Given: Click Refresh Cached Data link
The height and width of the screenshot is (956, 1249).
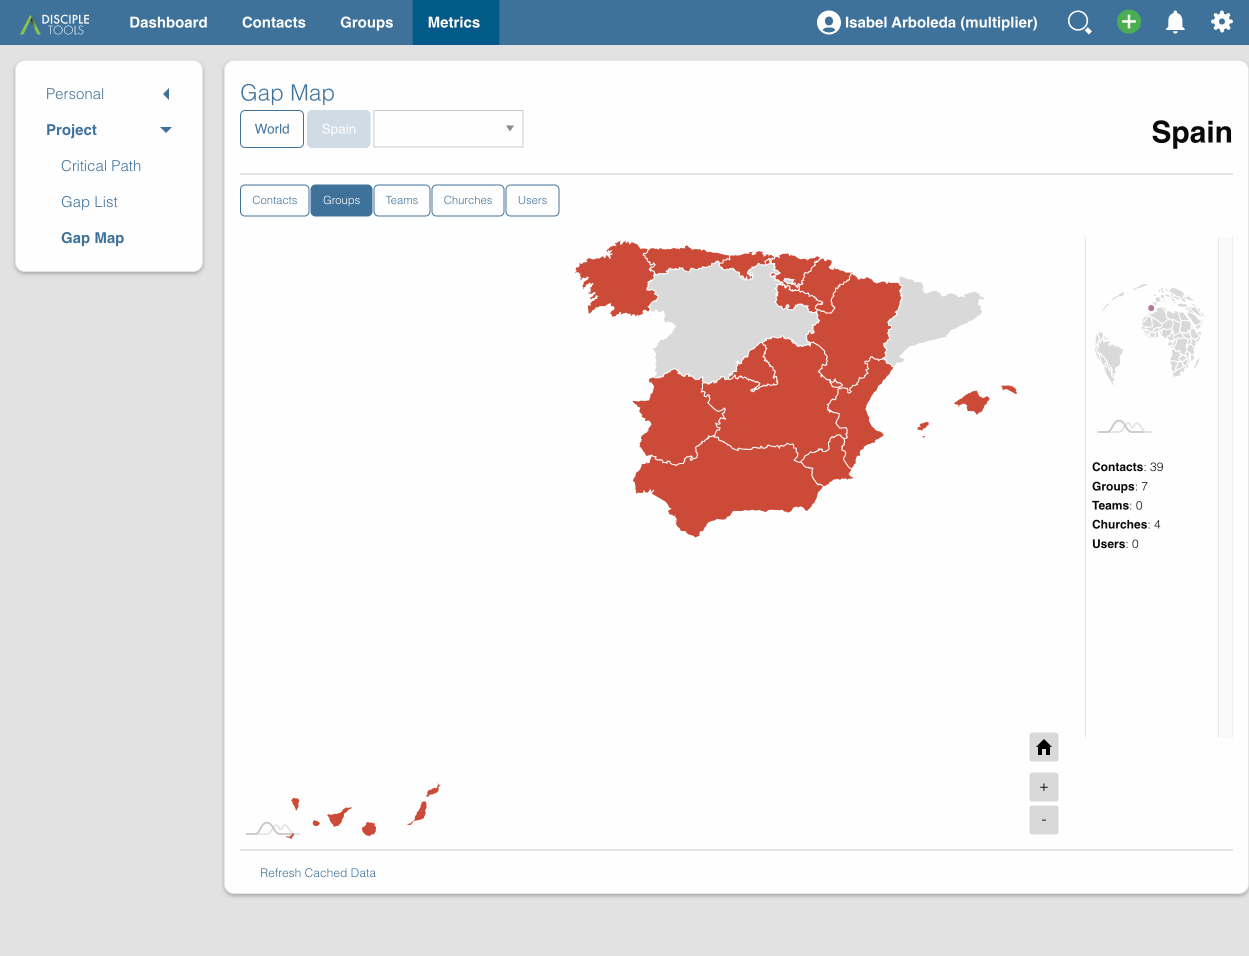Looking at the screenshot, I should pyautogui.click(x=318, y=873).
